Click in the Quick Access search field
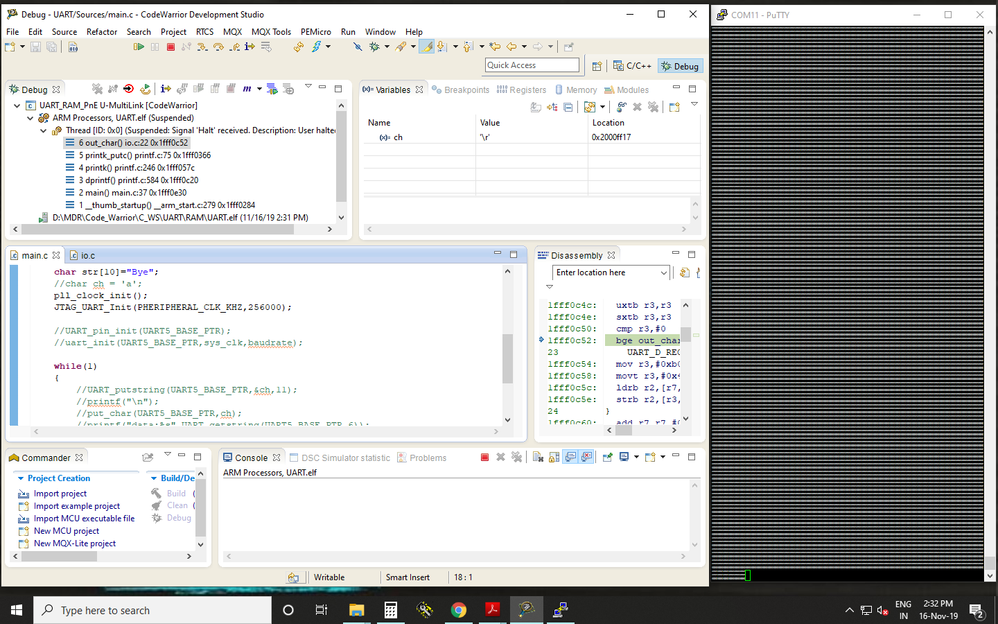The image size is (998, 624). coord(532,65)
